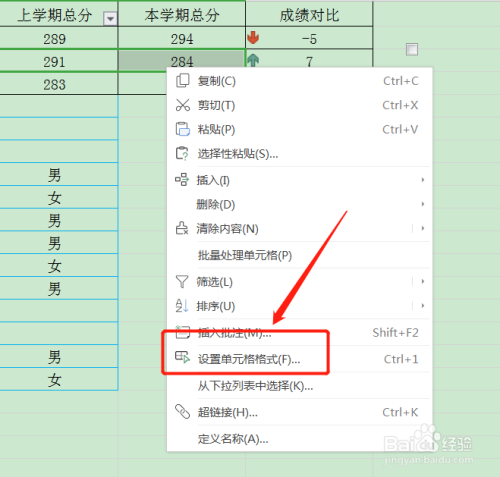This screenshot has width=500, height=477.
Task: Select the highlighted cell containing 284
Action: coord(182,59)
